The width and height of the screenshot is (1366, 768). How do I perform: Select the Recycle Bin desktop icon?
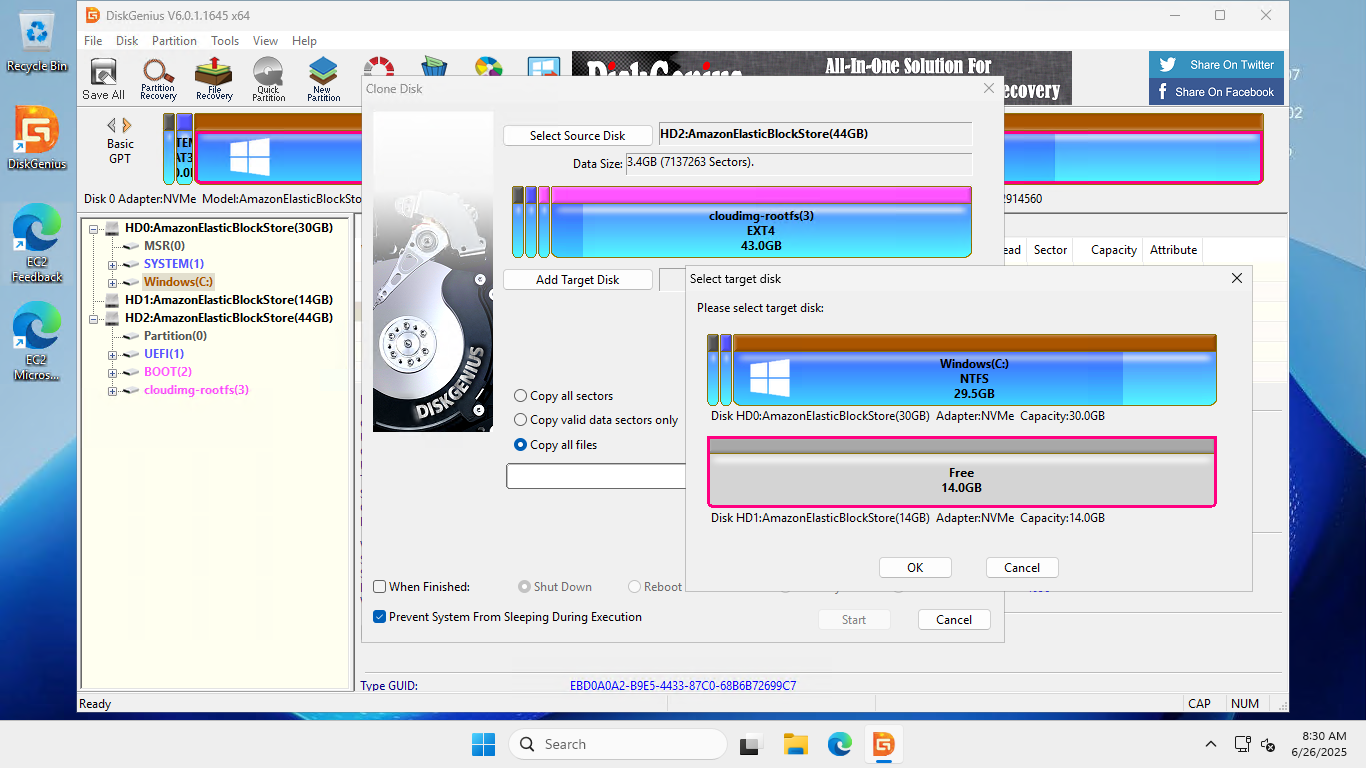37,42
